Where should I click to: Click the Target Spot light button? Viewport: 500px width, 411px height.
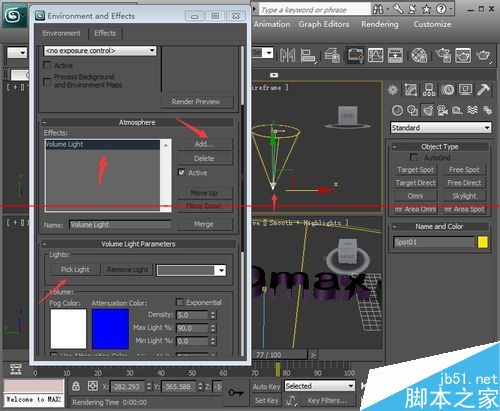click(x=415, y=170)
